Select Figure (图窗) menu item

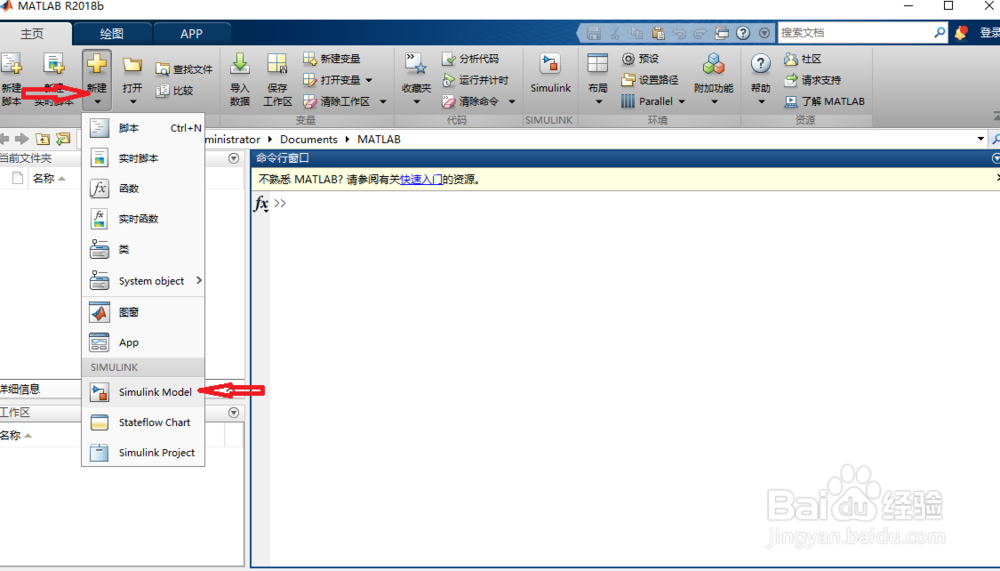click(143, 312)
